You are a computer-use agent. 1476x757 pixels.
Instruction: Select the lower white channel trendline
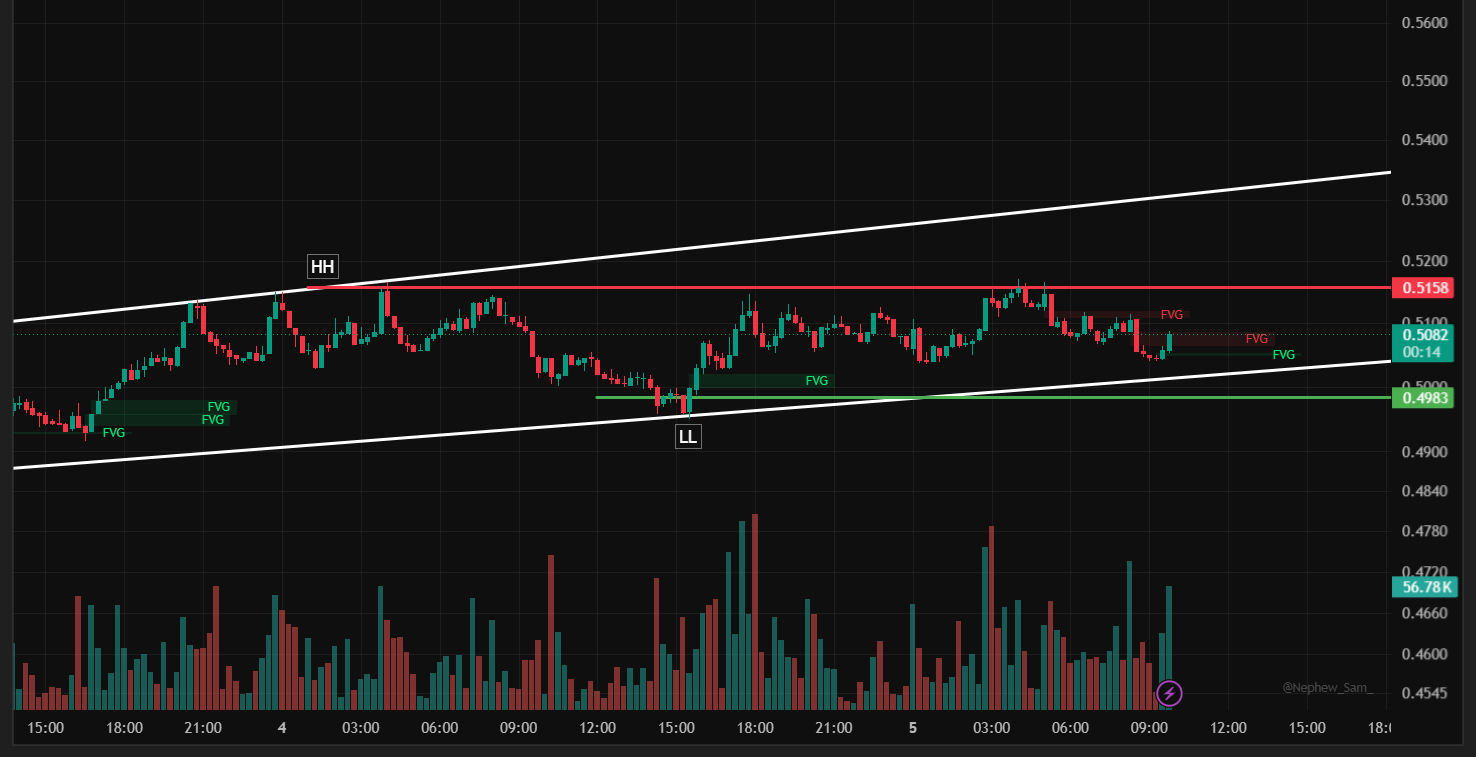(x=702, y=414)
